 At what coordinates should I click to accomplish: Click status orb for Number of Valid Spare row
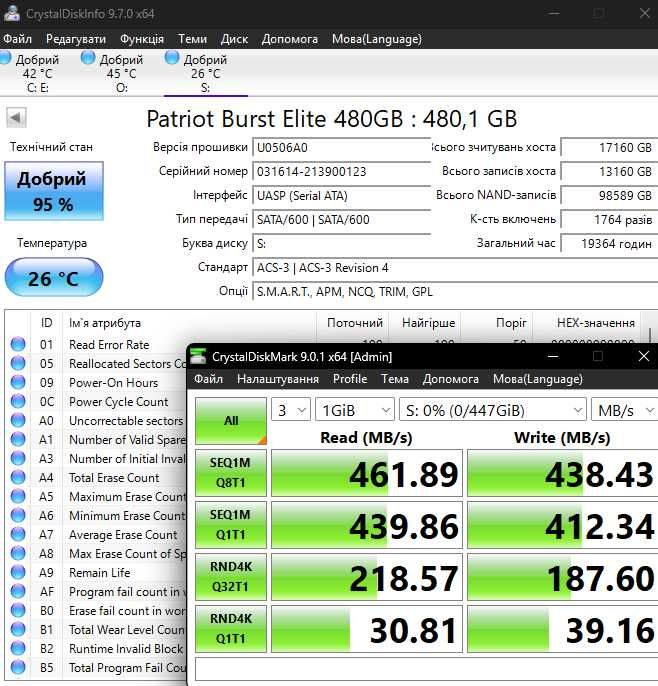[18, 439]
